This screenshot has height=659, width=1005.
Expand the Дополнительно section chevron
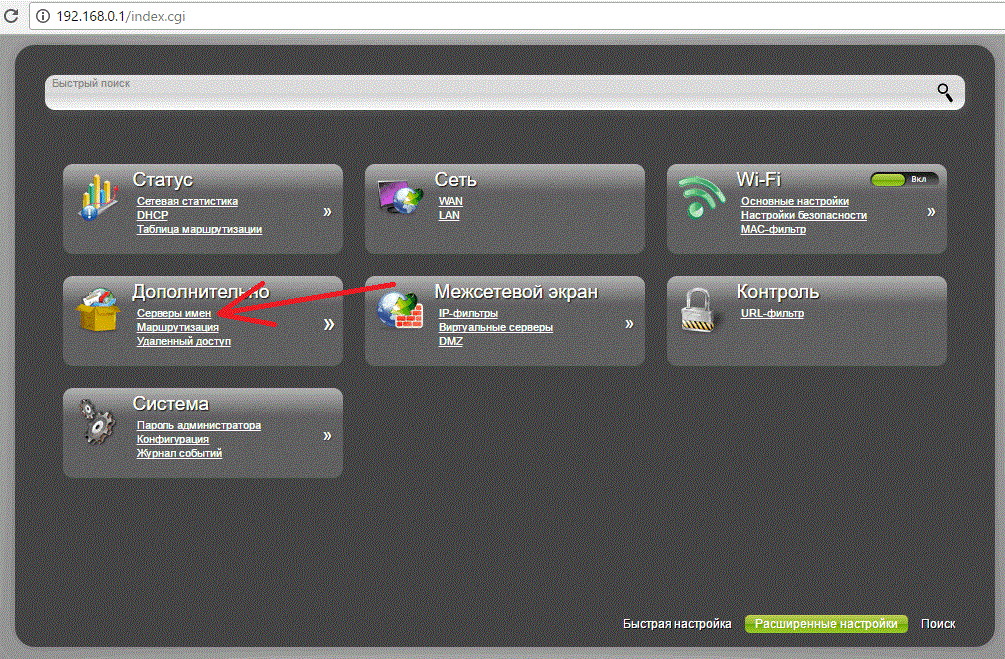click(327, 324)
